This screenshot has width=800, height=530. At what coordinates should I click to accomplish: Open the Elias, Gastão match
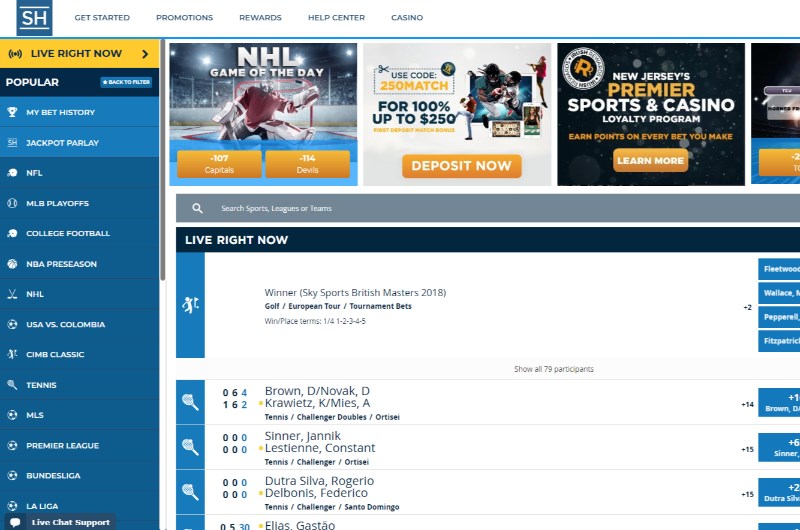coord(300,525)
